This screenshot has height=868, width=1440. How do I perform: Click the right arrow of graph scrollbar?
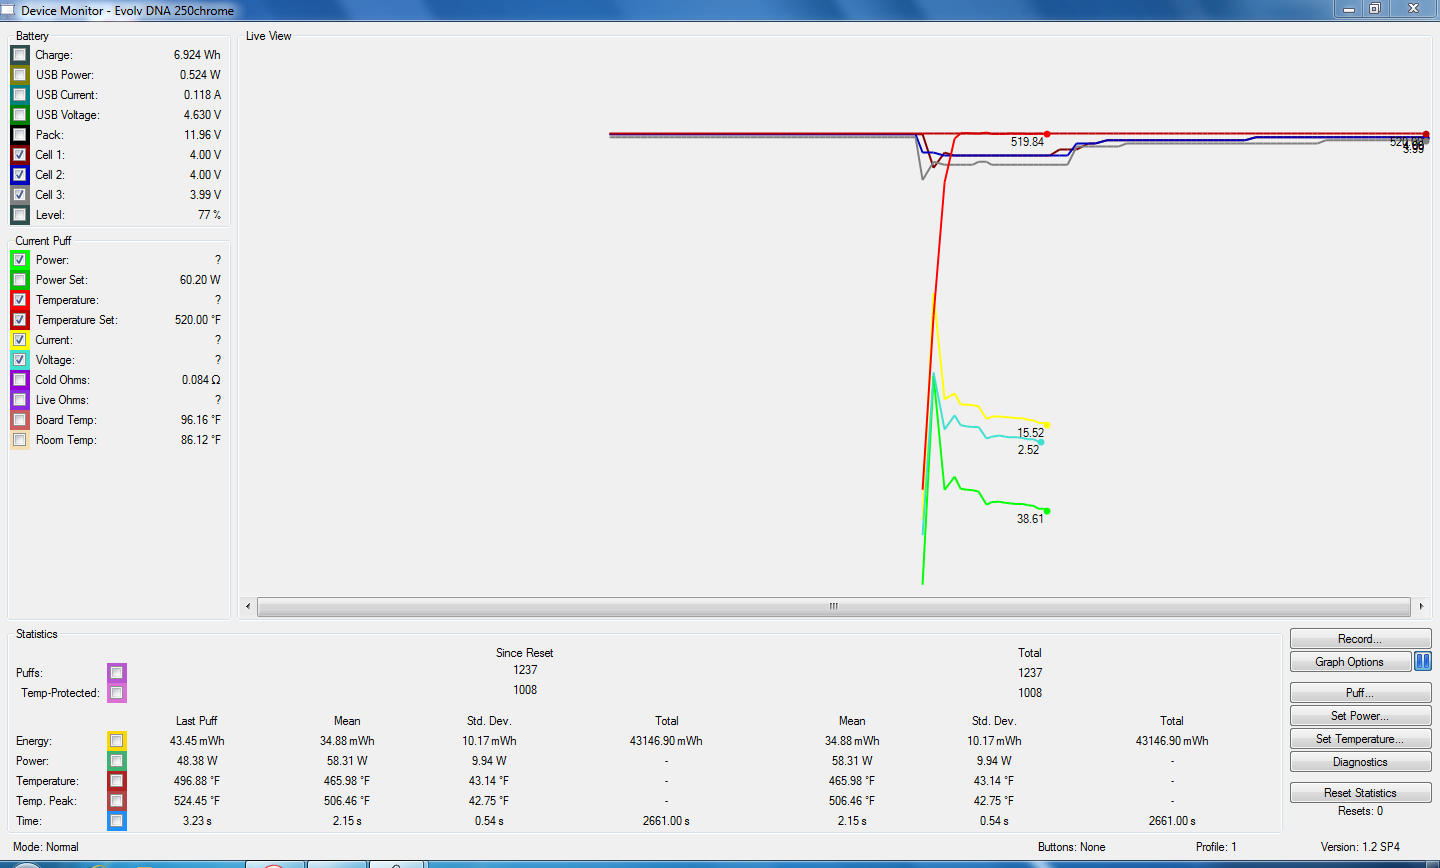pos(1421,606)
